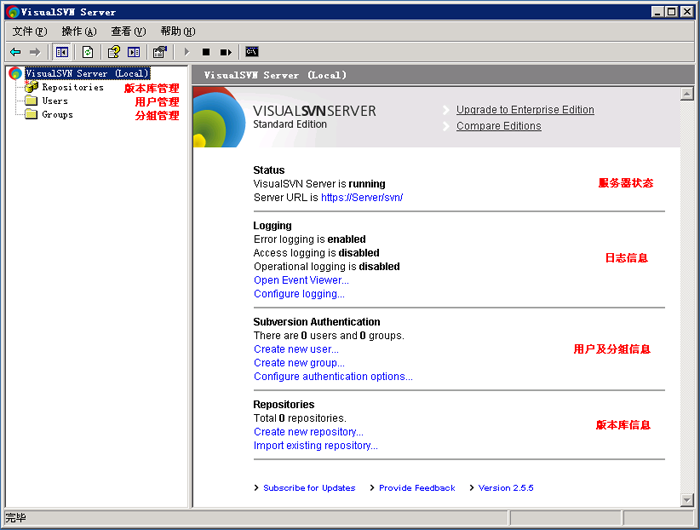Click Configure logging link
Viewport: 700px width, 530px height.
[x=299, y=294]
